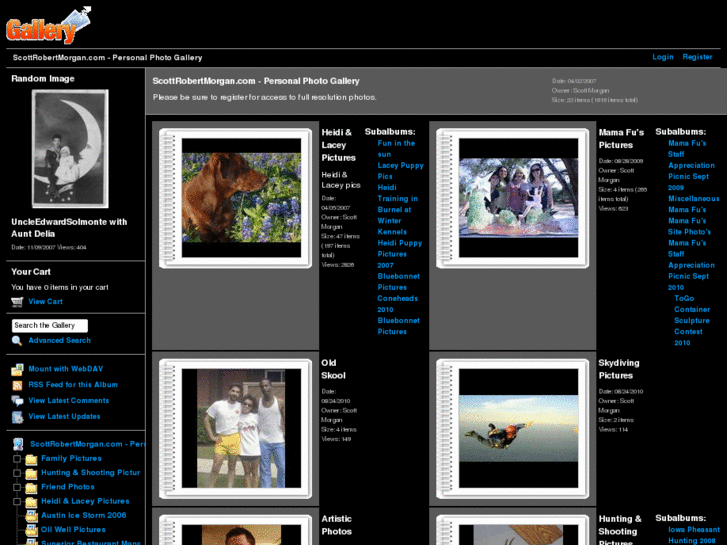Click the Oil Well Pictures album icon

(32, 530)
